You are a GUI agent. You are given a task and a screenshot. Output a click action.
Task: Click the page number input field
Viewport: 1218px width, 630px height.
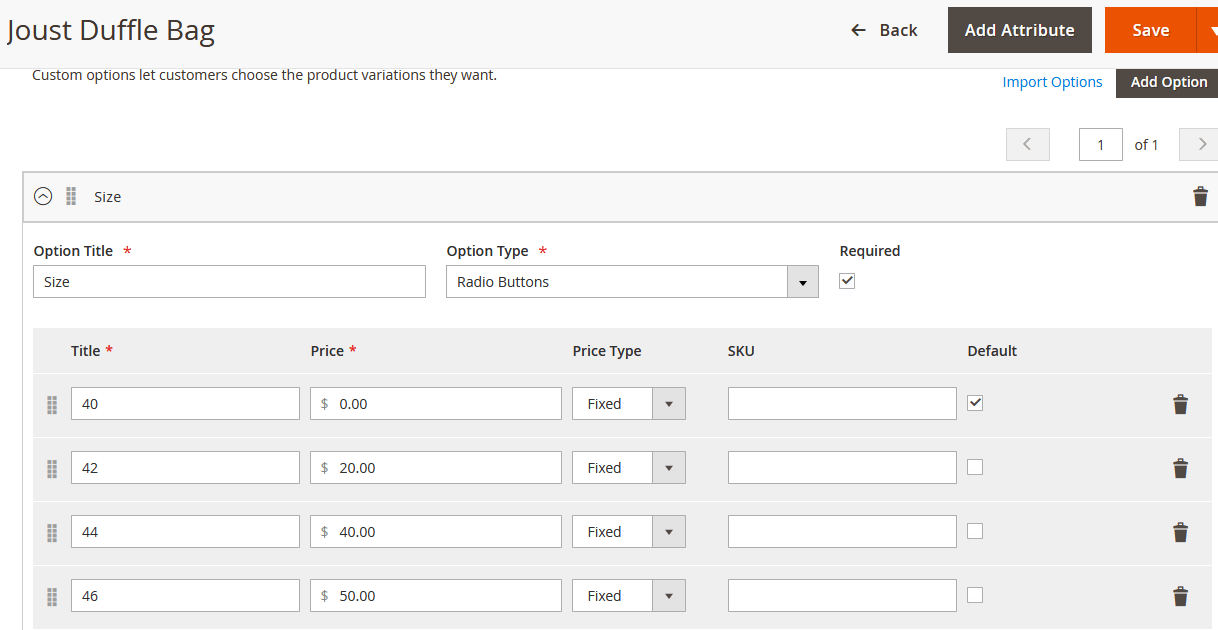coord(1100,144)
